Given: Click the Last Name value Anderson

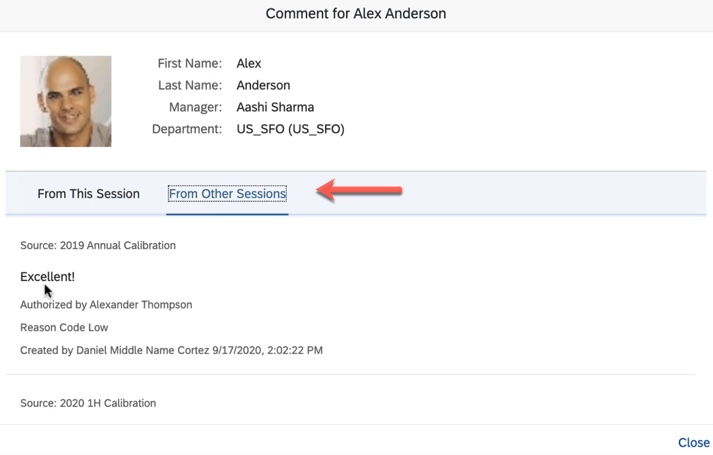Looking at the screenshot, I should (263, 85).
